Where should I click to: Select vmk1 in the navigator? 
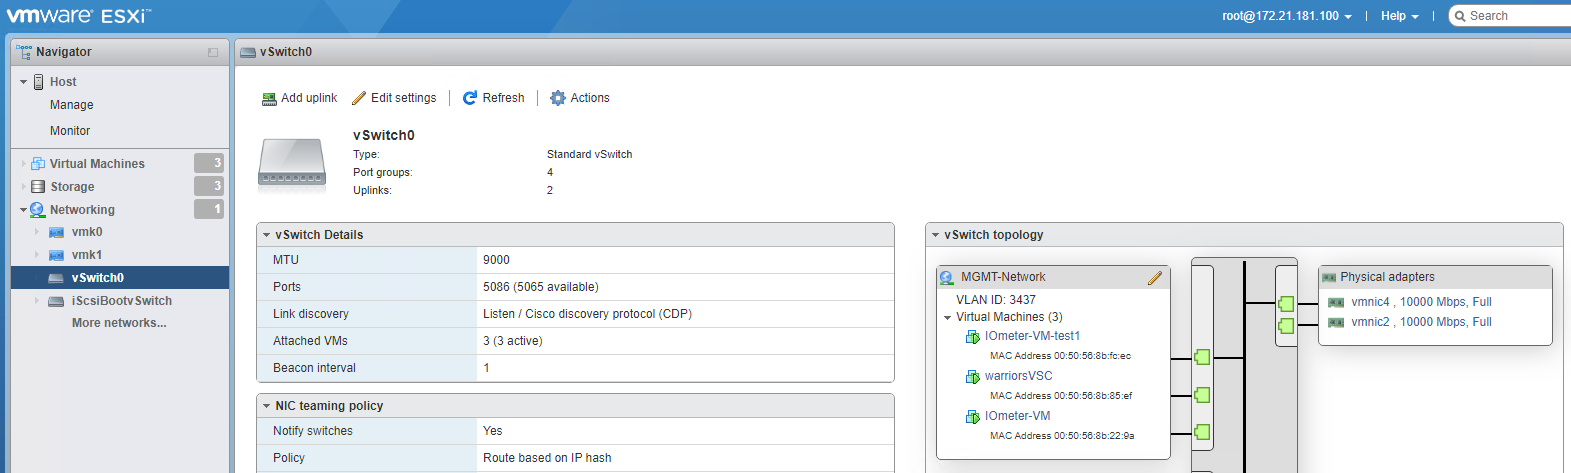pyautogui.click(x=87, y=255)
